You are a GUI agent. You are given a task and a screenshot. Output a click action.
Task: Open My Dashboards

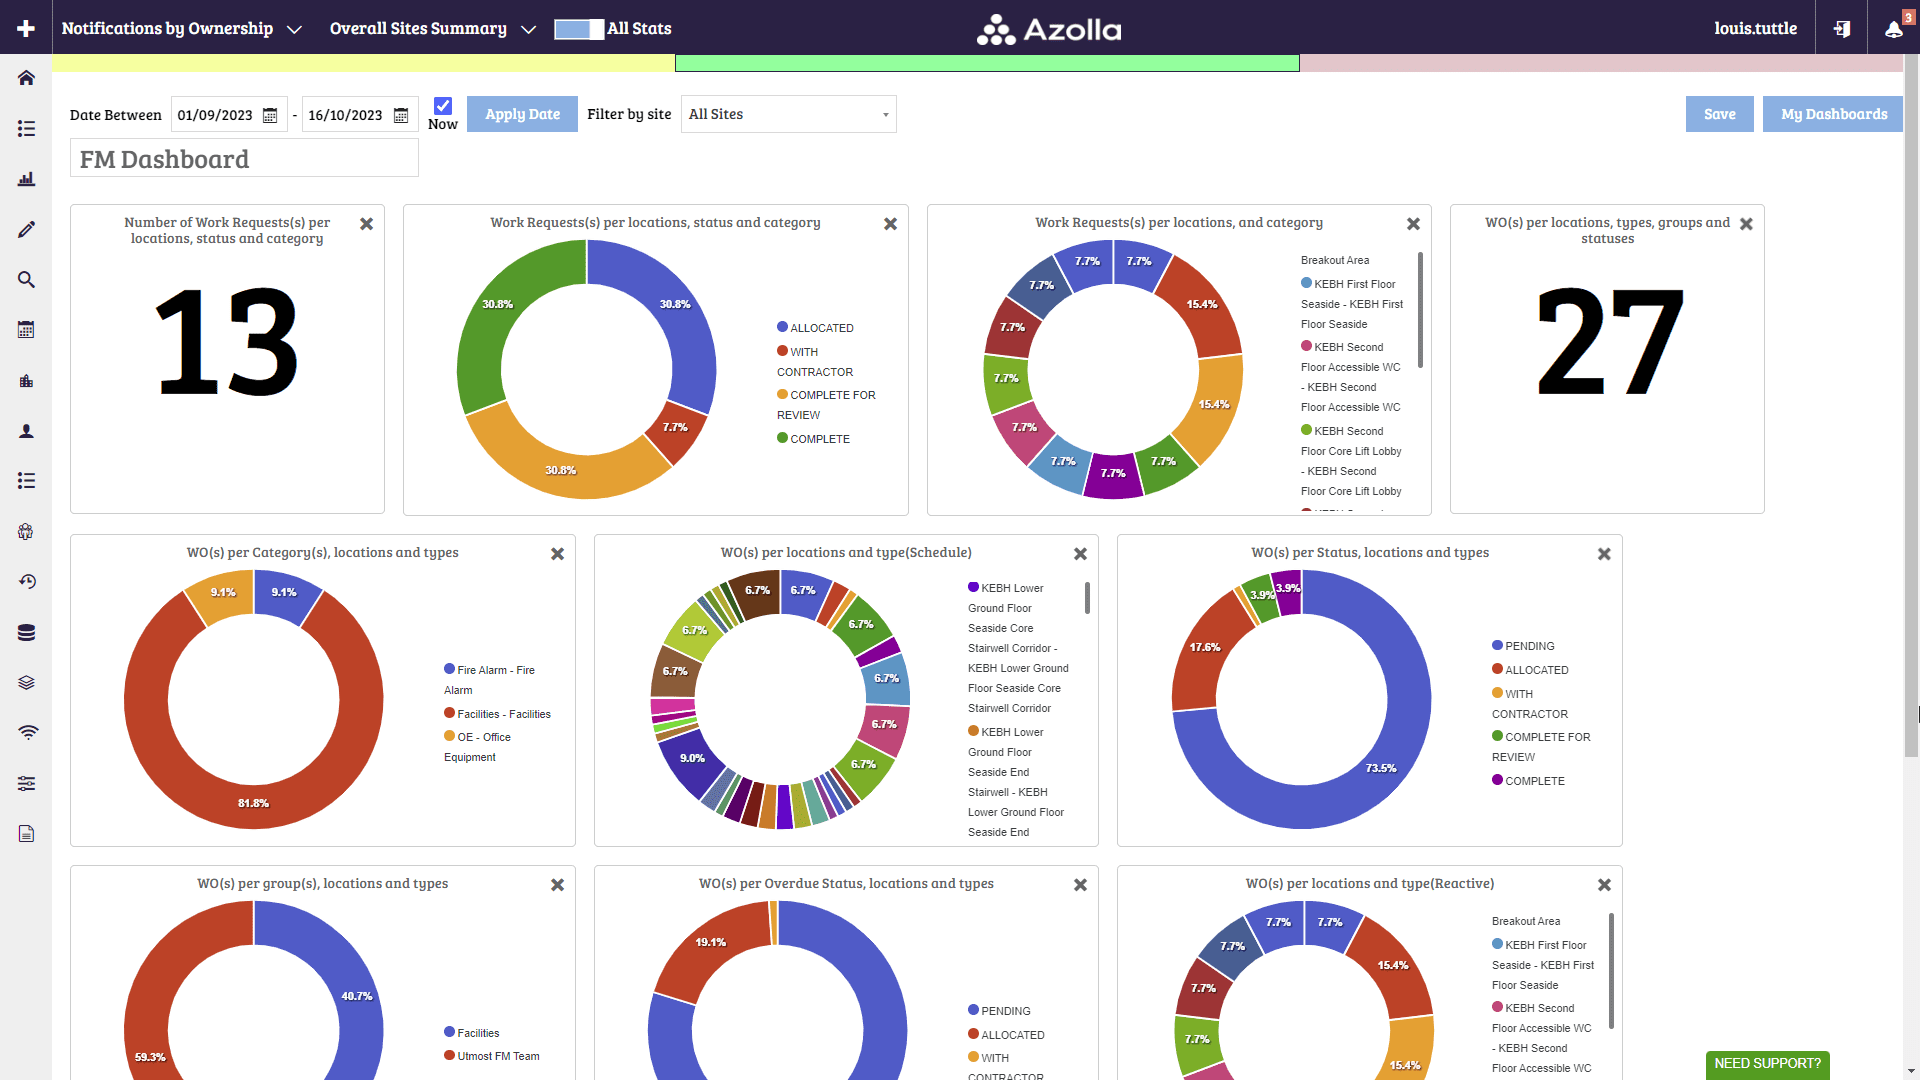pyautogui.click(x=1833, y=114)
